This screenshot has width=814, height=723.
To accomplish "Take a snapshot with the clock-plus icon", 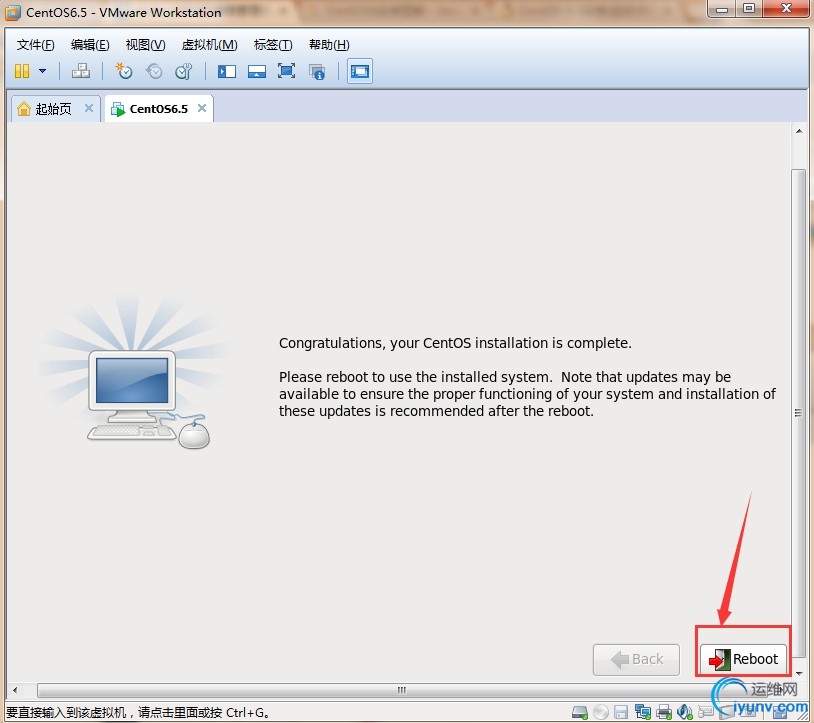I will 124,71.
